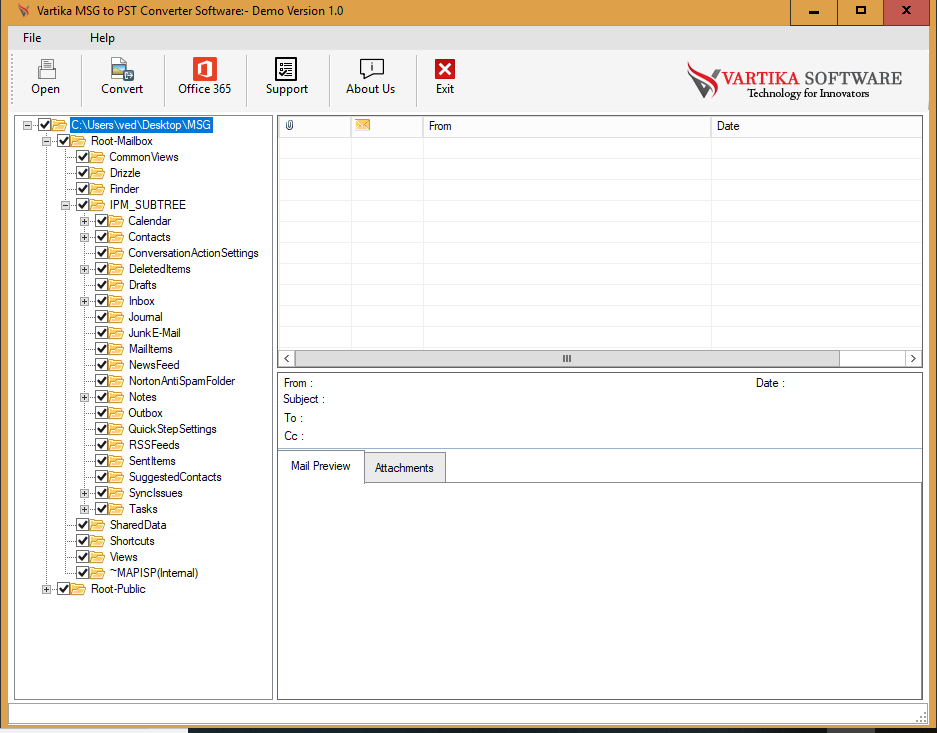This screenshot has width=937, height=733.
Task: Uncheck the Drizzle folder checkbox
Action: [x=82, y=173]
